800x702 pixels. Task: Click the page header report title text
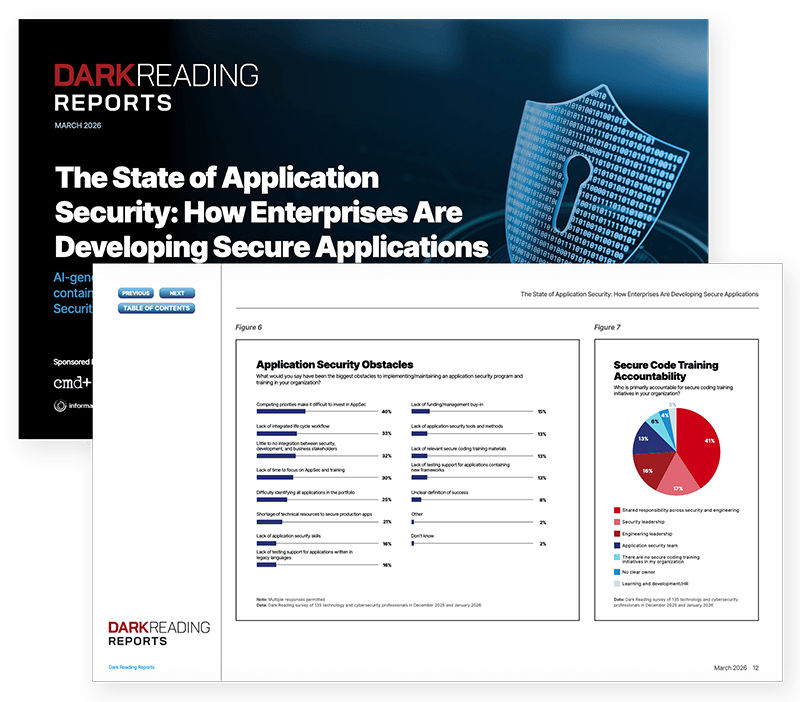click(x=639, y=294)
